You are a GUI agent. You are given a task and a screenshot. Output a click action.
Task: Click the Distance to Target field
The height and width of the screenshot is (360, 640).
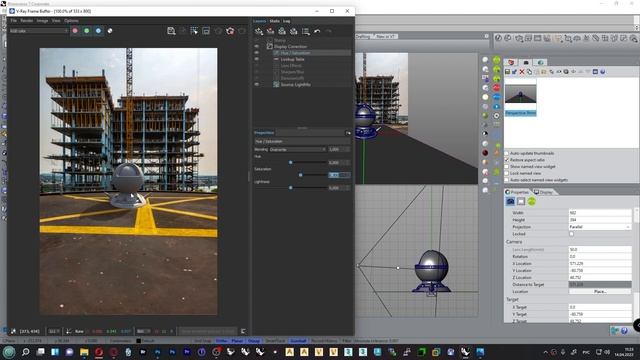coord(600,284)
